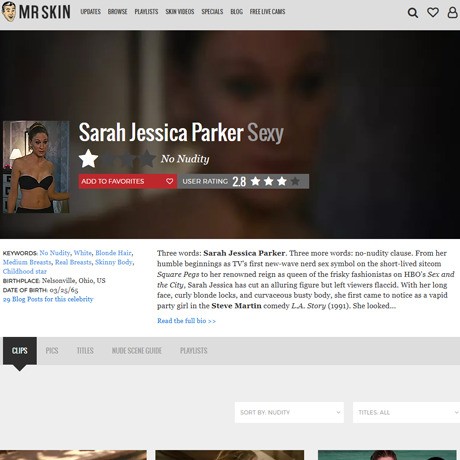This screenshot has height=460, width=460.
Task: Follow the Skinny Body keyword link
Action: point(114,262)
